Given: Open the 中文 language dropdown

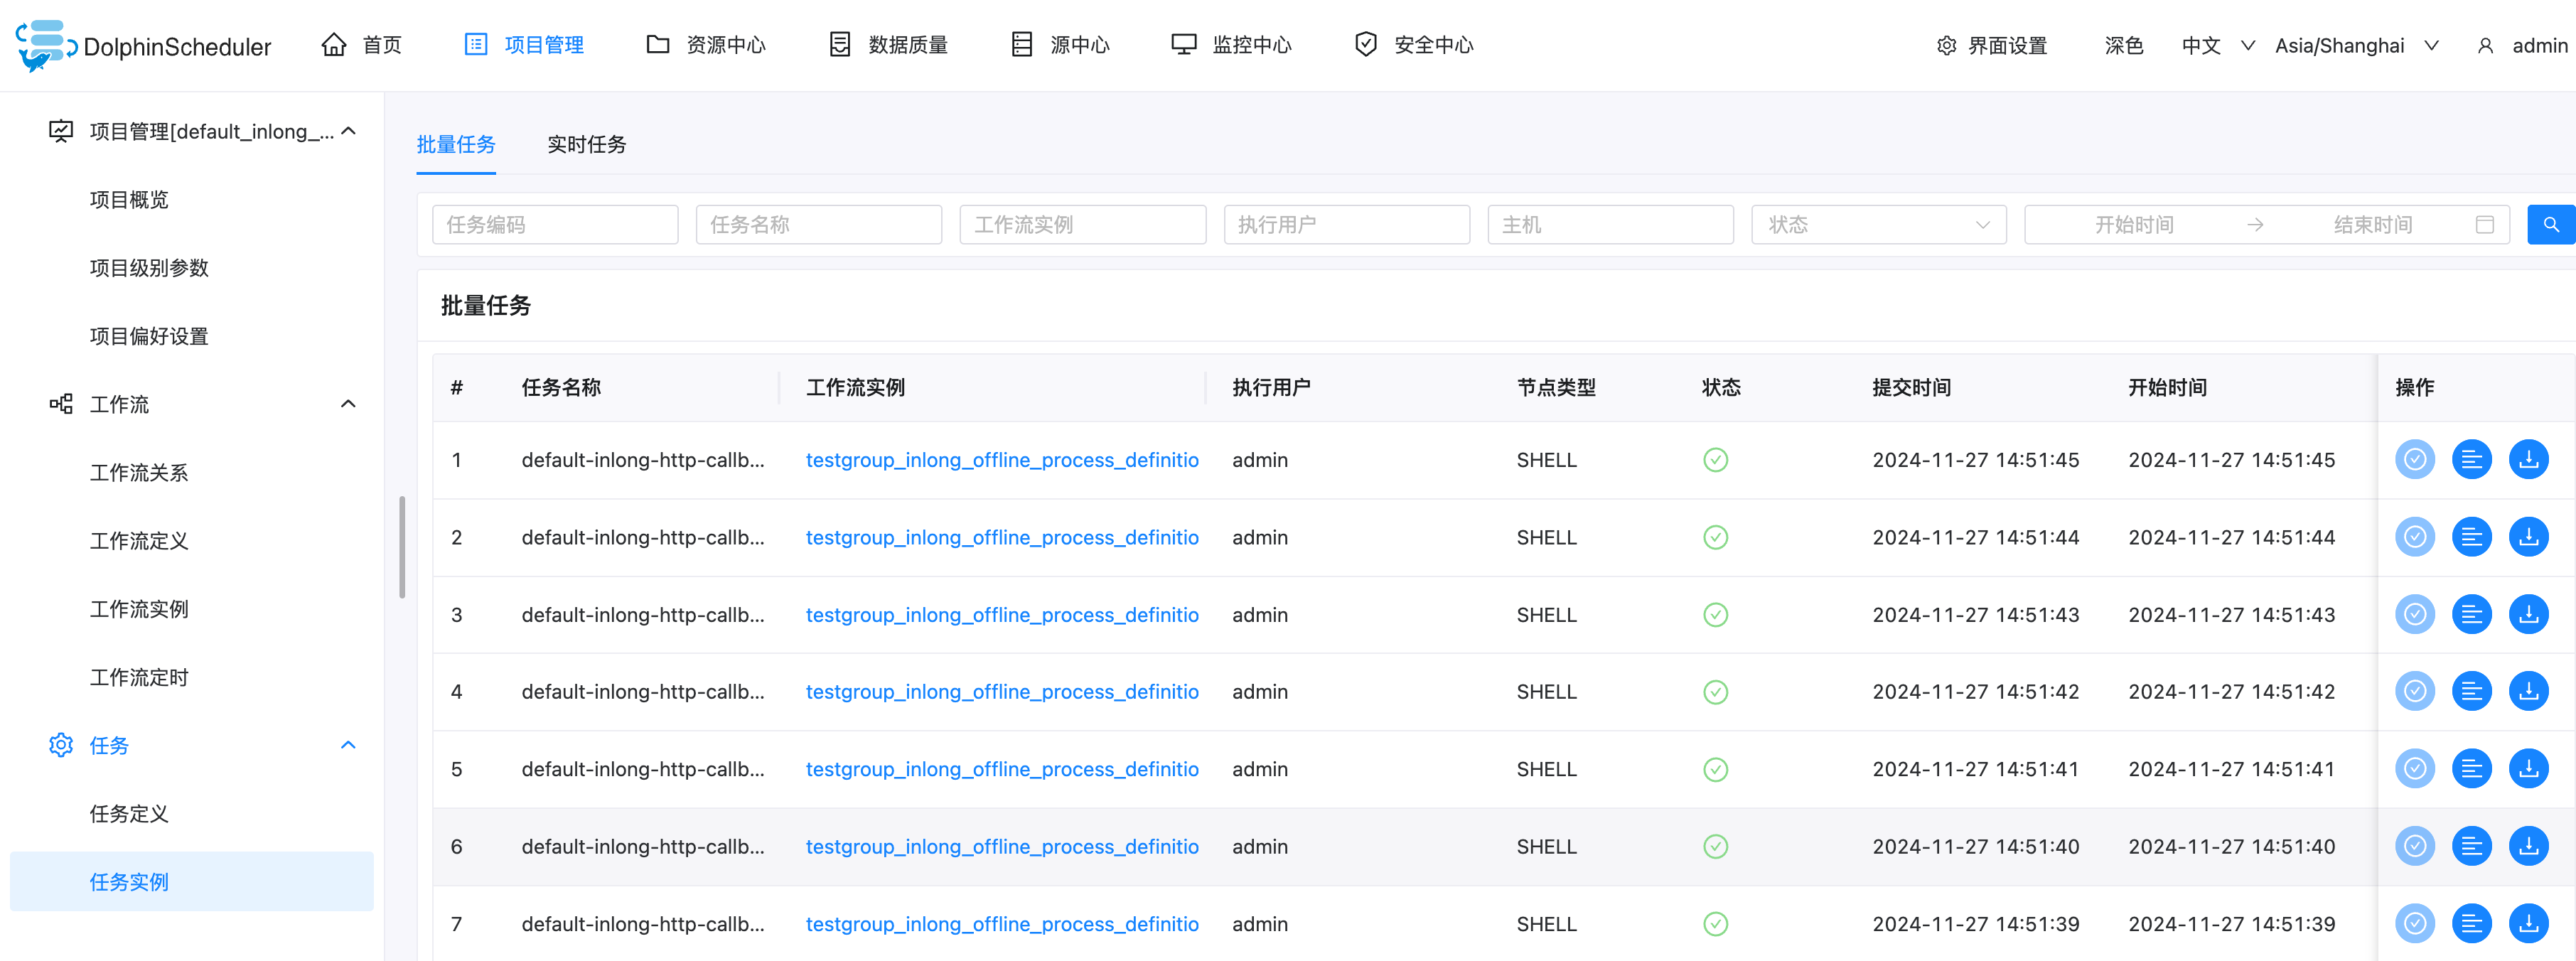Looking at the screenshot, I should click(2216, 46).
